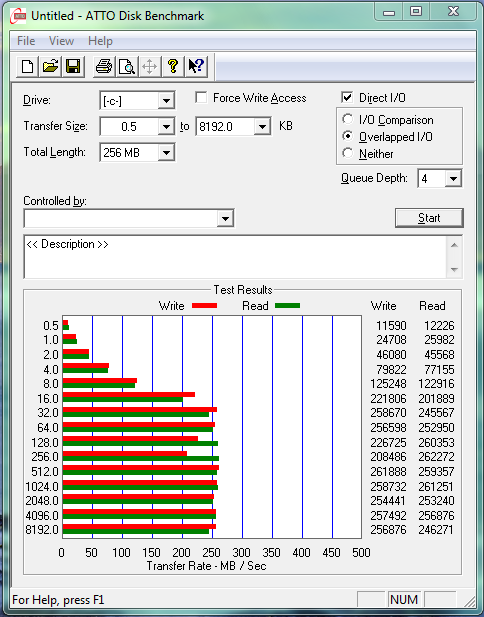
Task: Uncheck the Direct I/O checkbox
Action: pyautogui.click(x=347, y=97)
